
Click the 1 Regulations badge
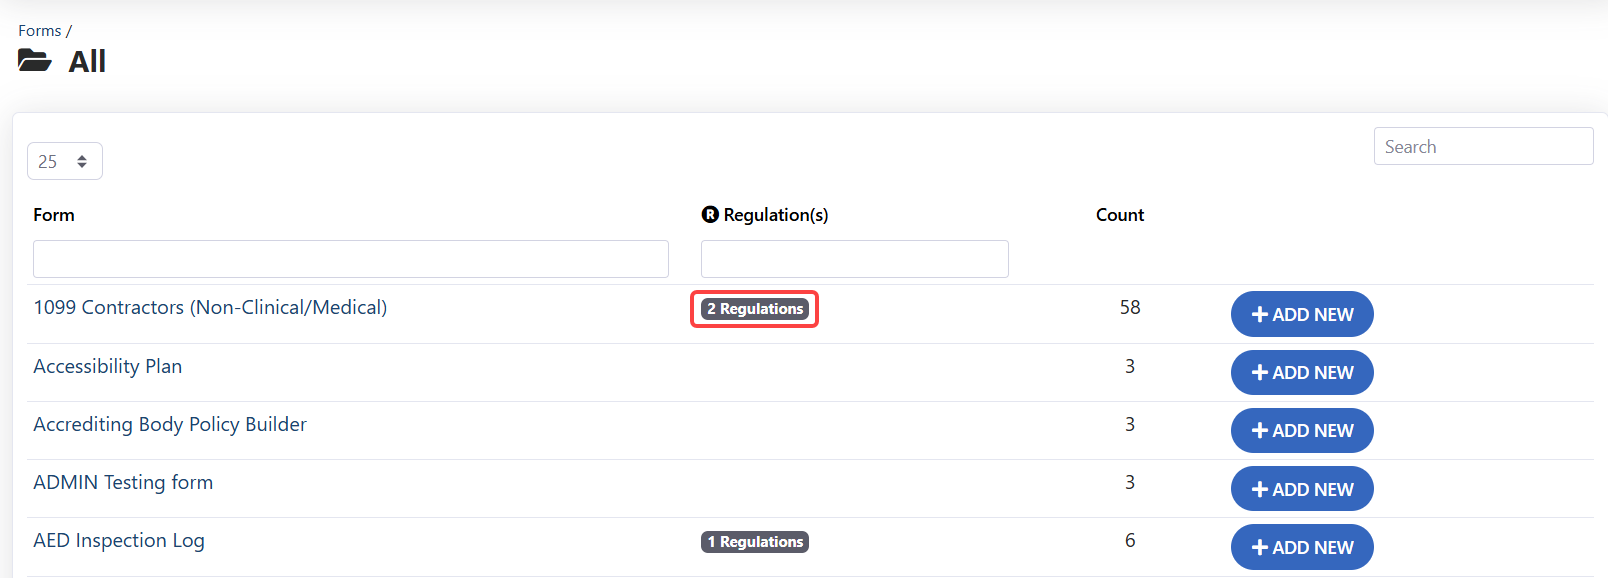[x=755, y=542]
